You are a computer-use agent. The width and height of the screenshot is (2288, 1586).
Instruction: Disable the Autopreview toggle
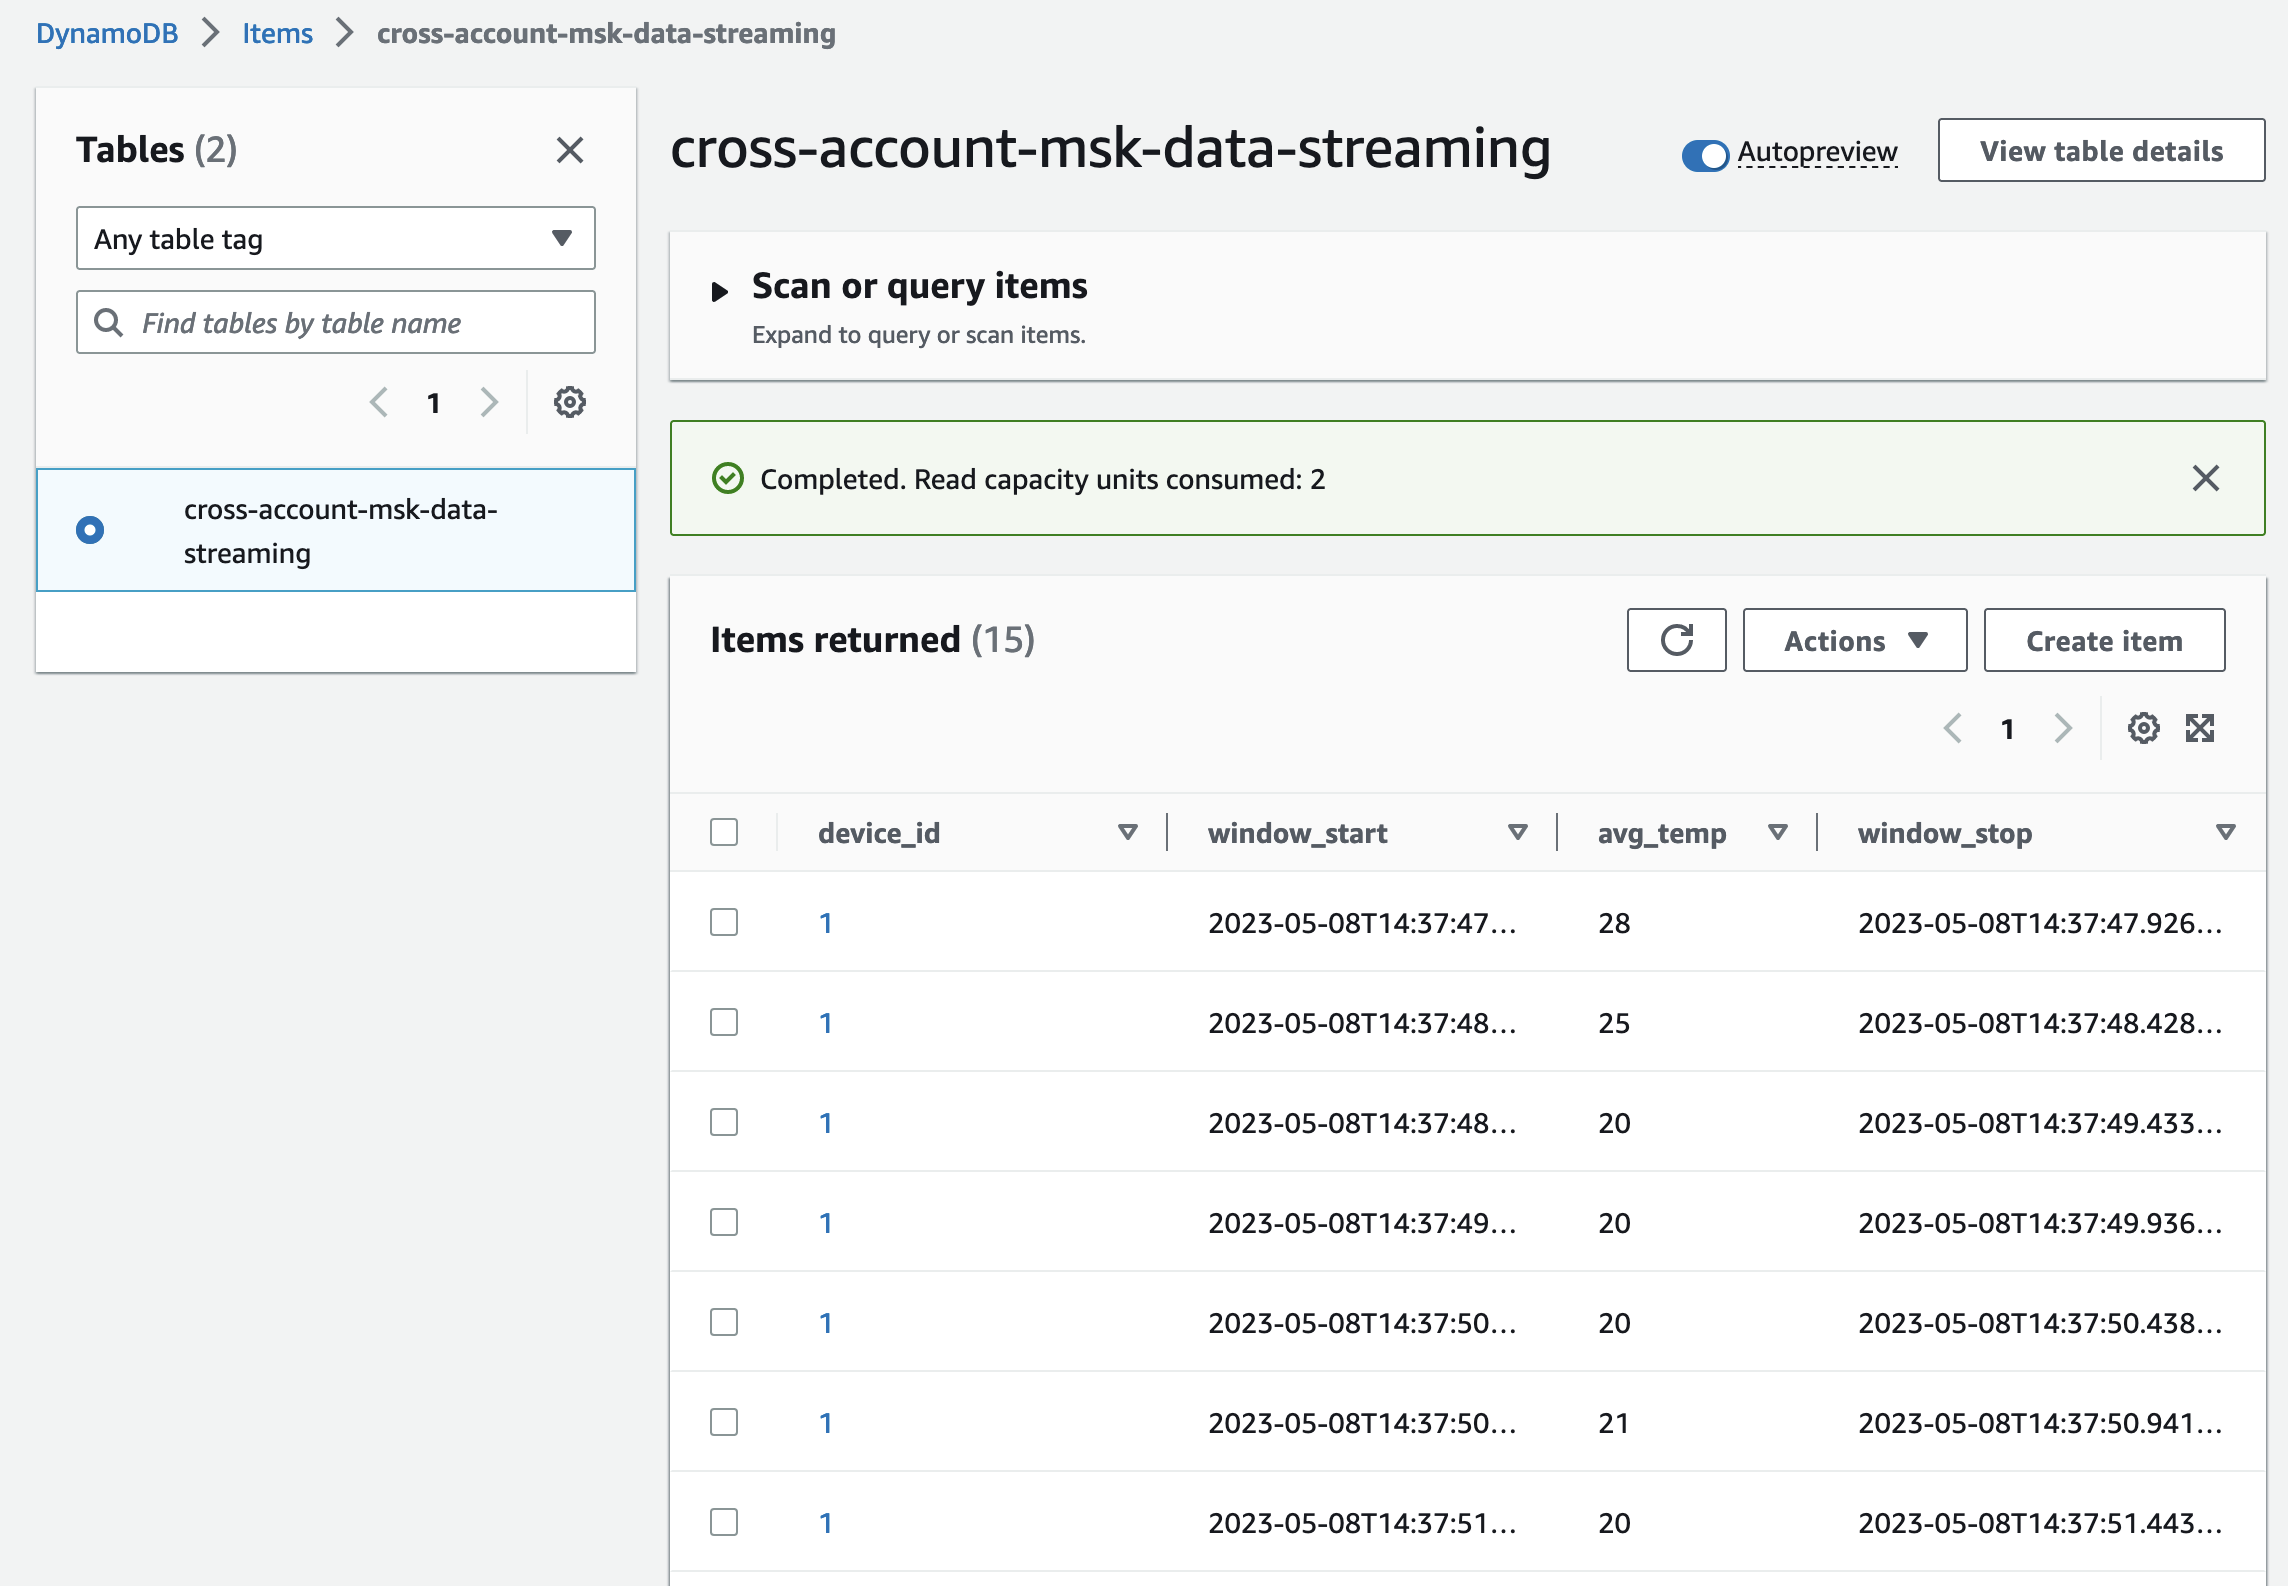[1706, 153]
